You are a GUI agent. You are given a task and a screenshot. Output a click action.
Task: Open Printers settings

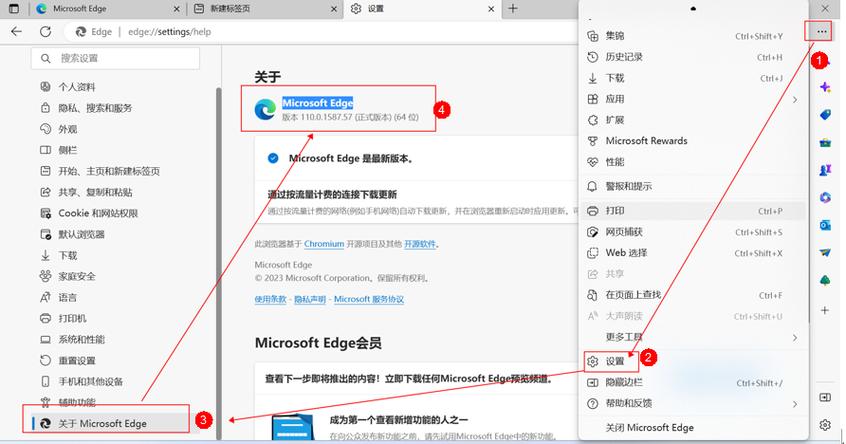(x=63, y=318)
